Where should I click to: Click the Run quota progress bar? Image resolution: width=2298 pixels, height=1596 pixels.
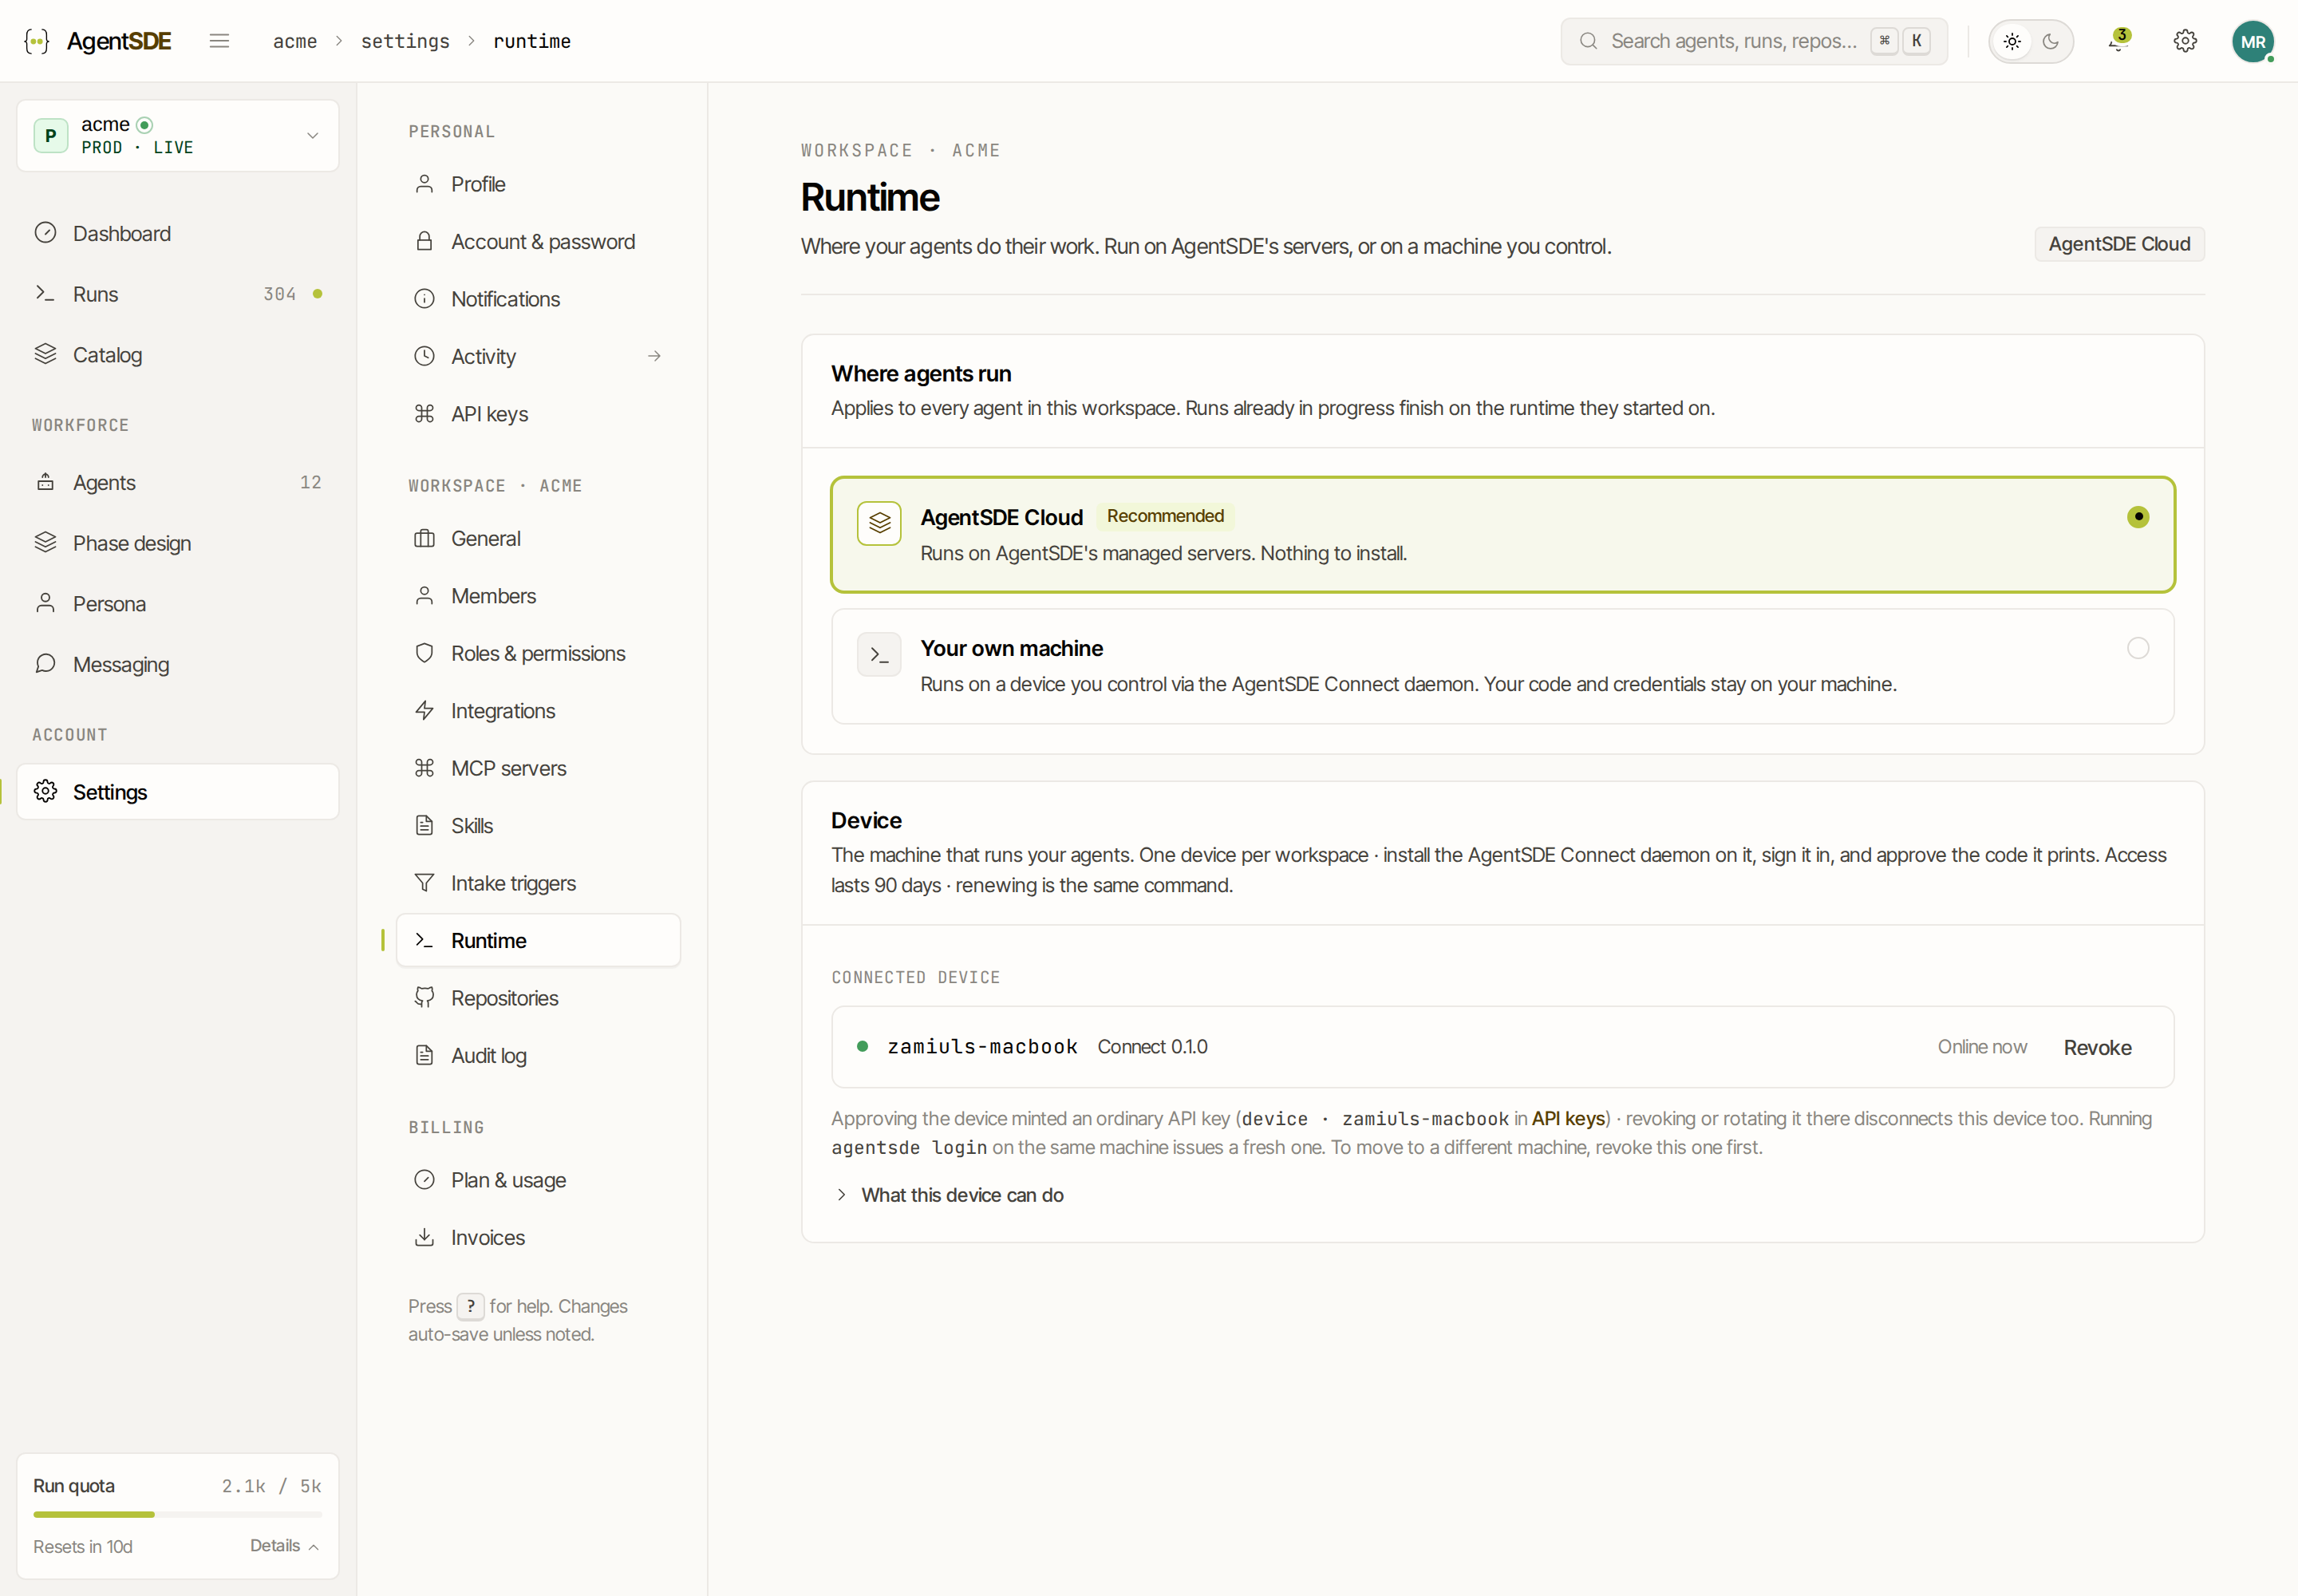click(178, 1514)
